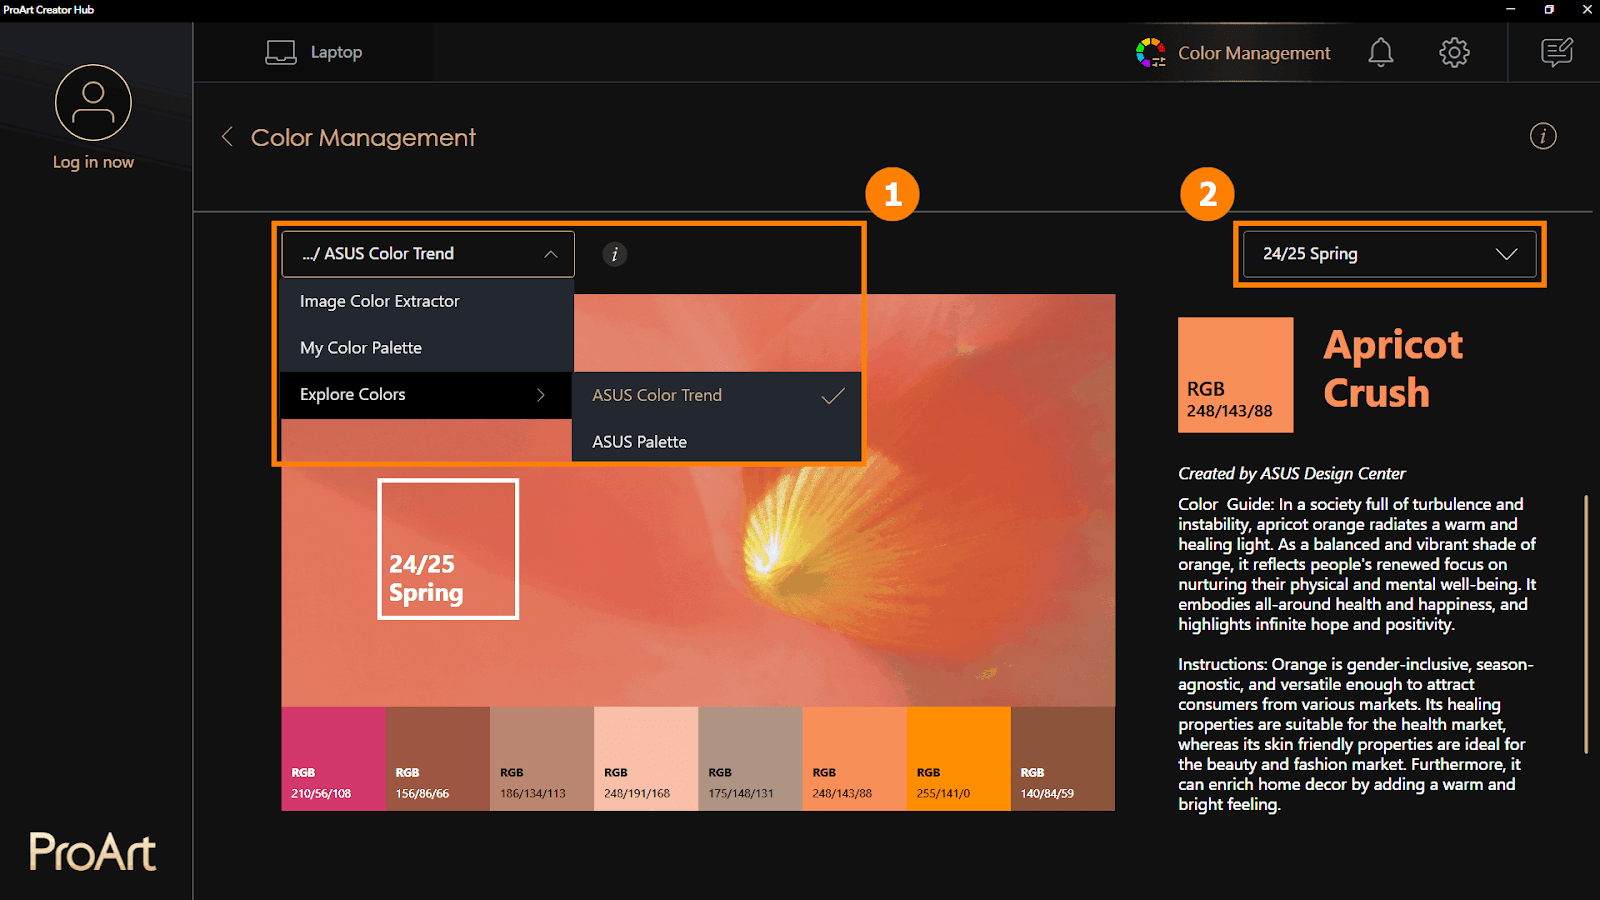Screen dimensions: 1600x900
Task: Open the Laptop device tab
Action: [314, 52]
